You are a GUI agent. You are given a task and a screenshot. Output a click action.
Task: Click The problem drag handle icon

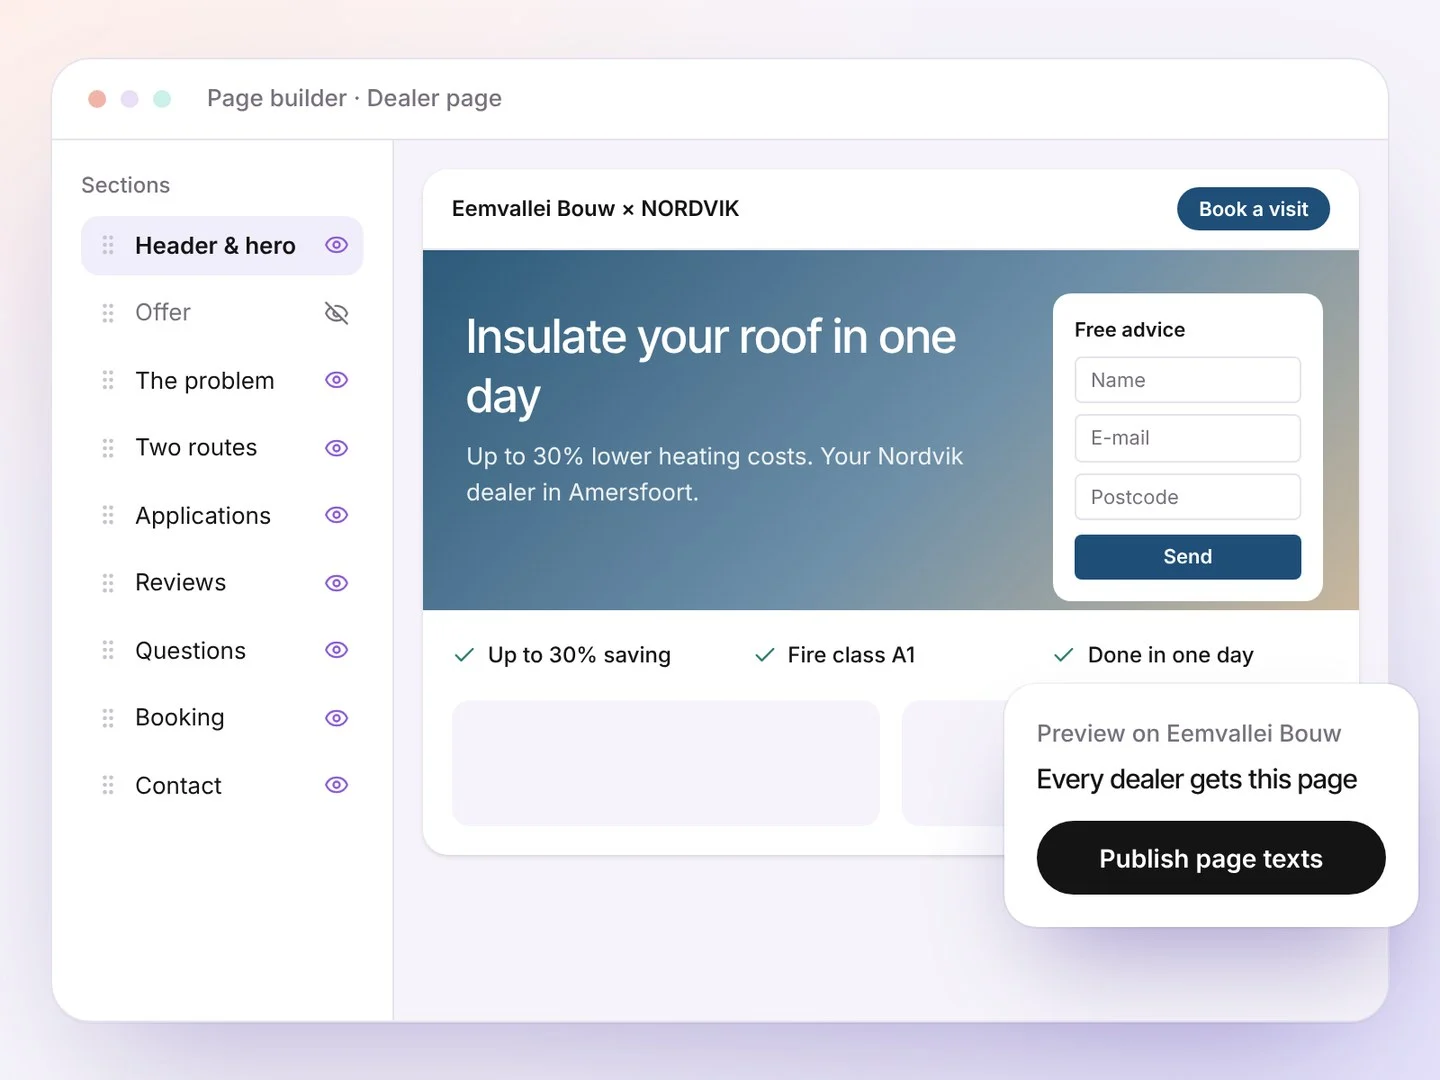[108, 380]
